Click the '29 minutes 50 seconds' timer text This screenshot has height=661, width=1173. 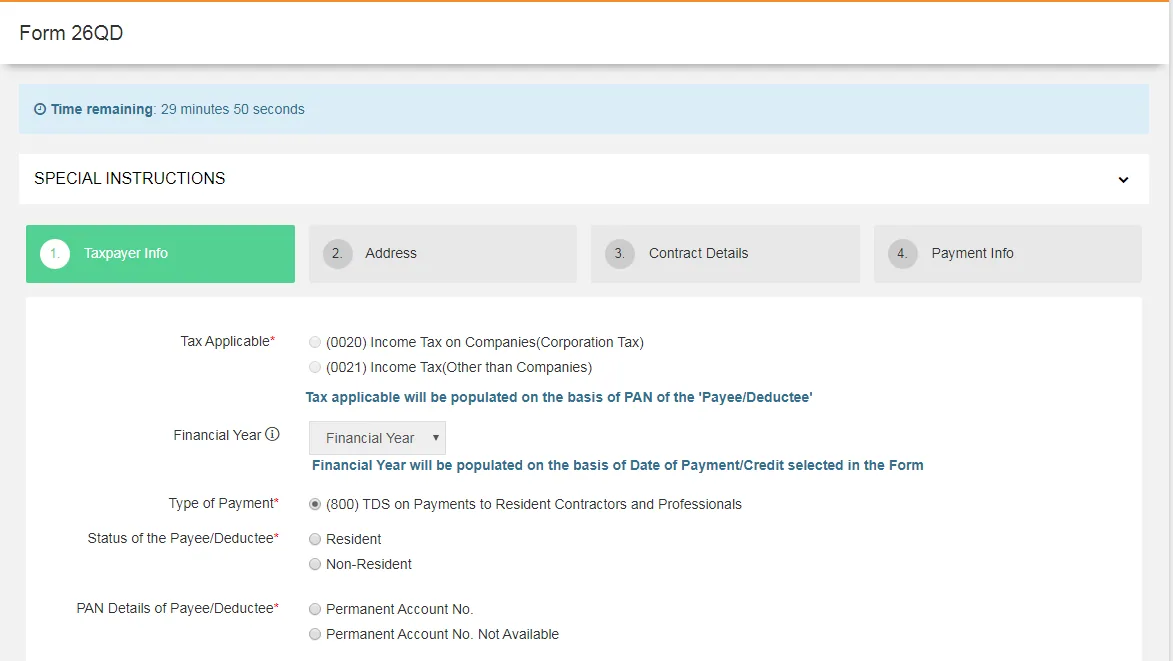[233, 109]
